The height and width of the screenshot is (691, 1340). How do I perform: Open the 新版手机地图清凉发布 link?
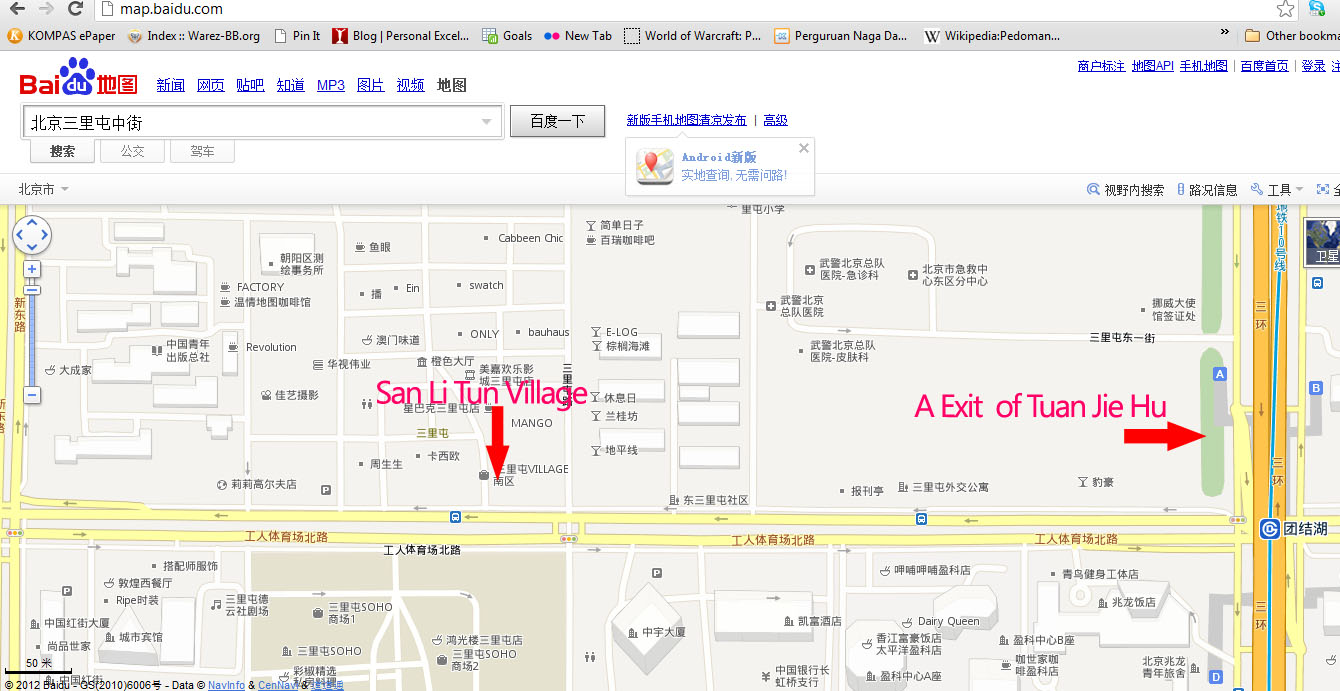[x=686, y=120]
